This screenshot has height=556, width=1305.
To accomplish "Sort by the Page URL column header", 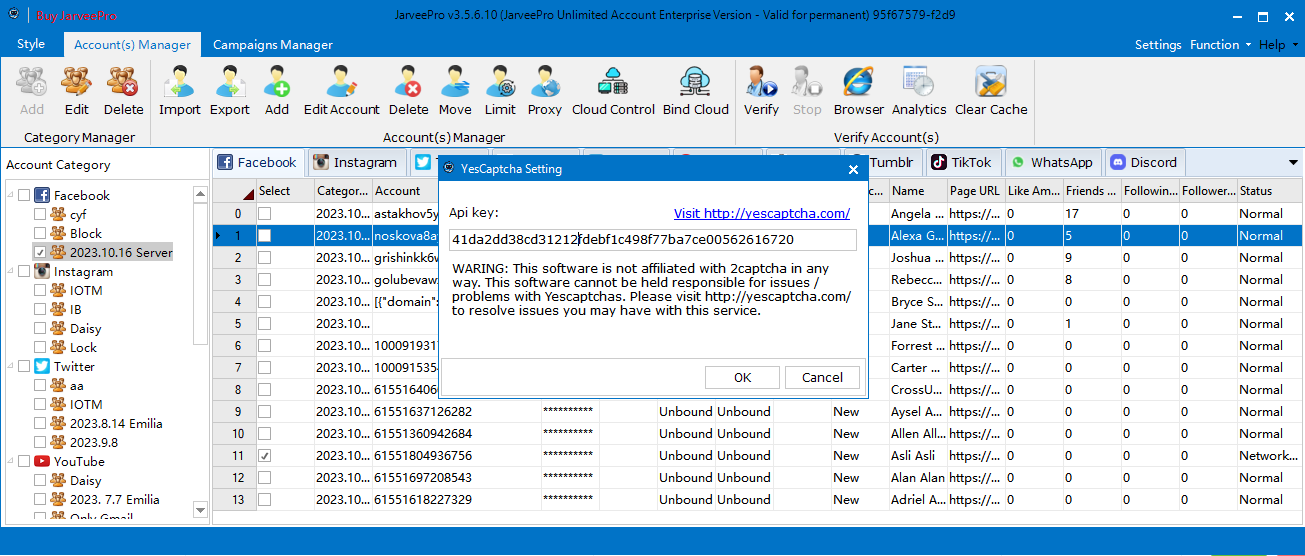I will click(x=975, y=191).
